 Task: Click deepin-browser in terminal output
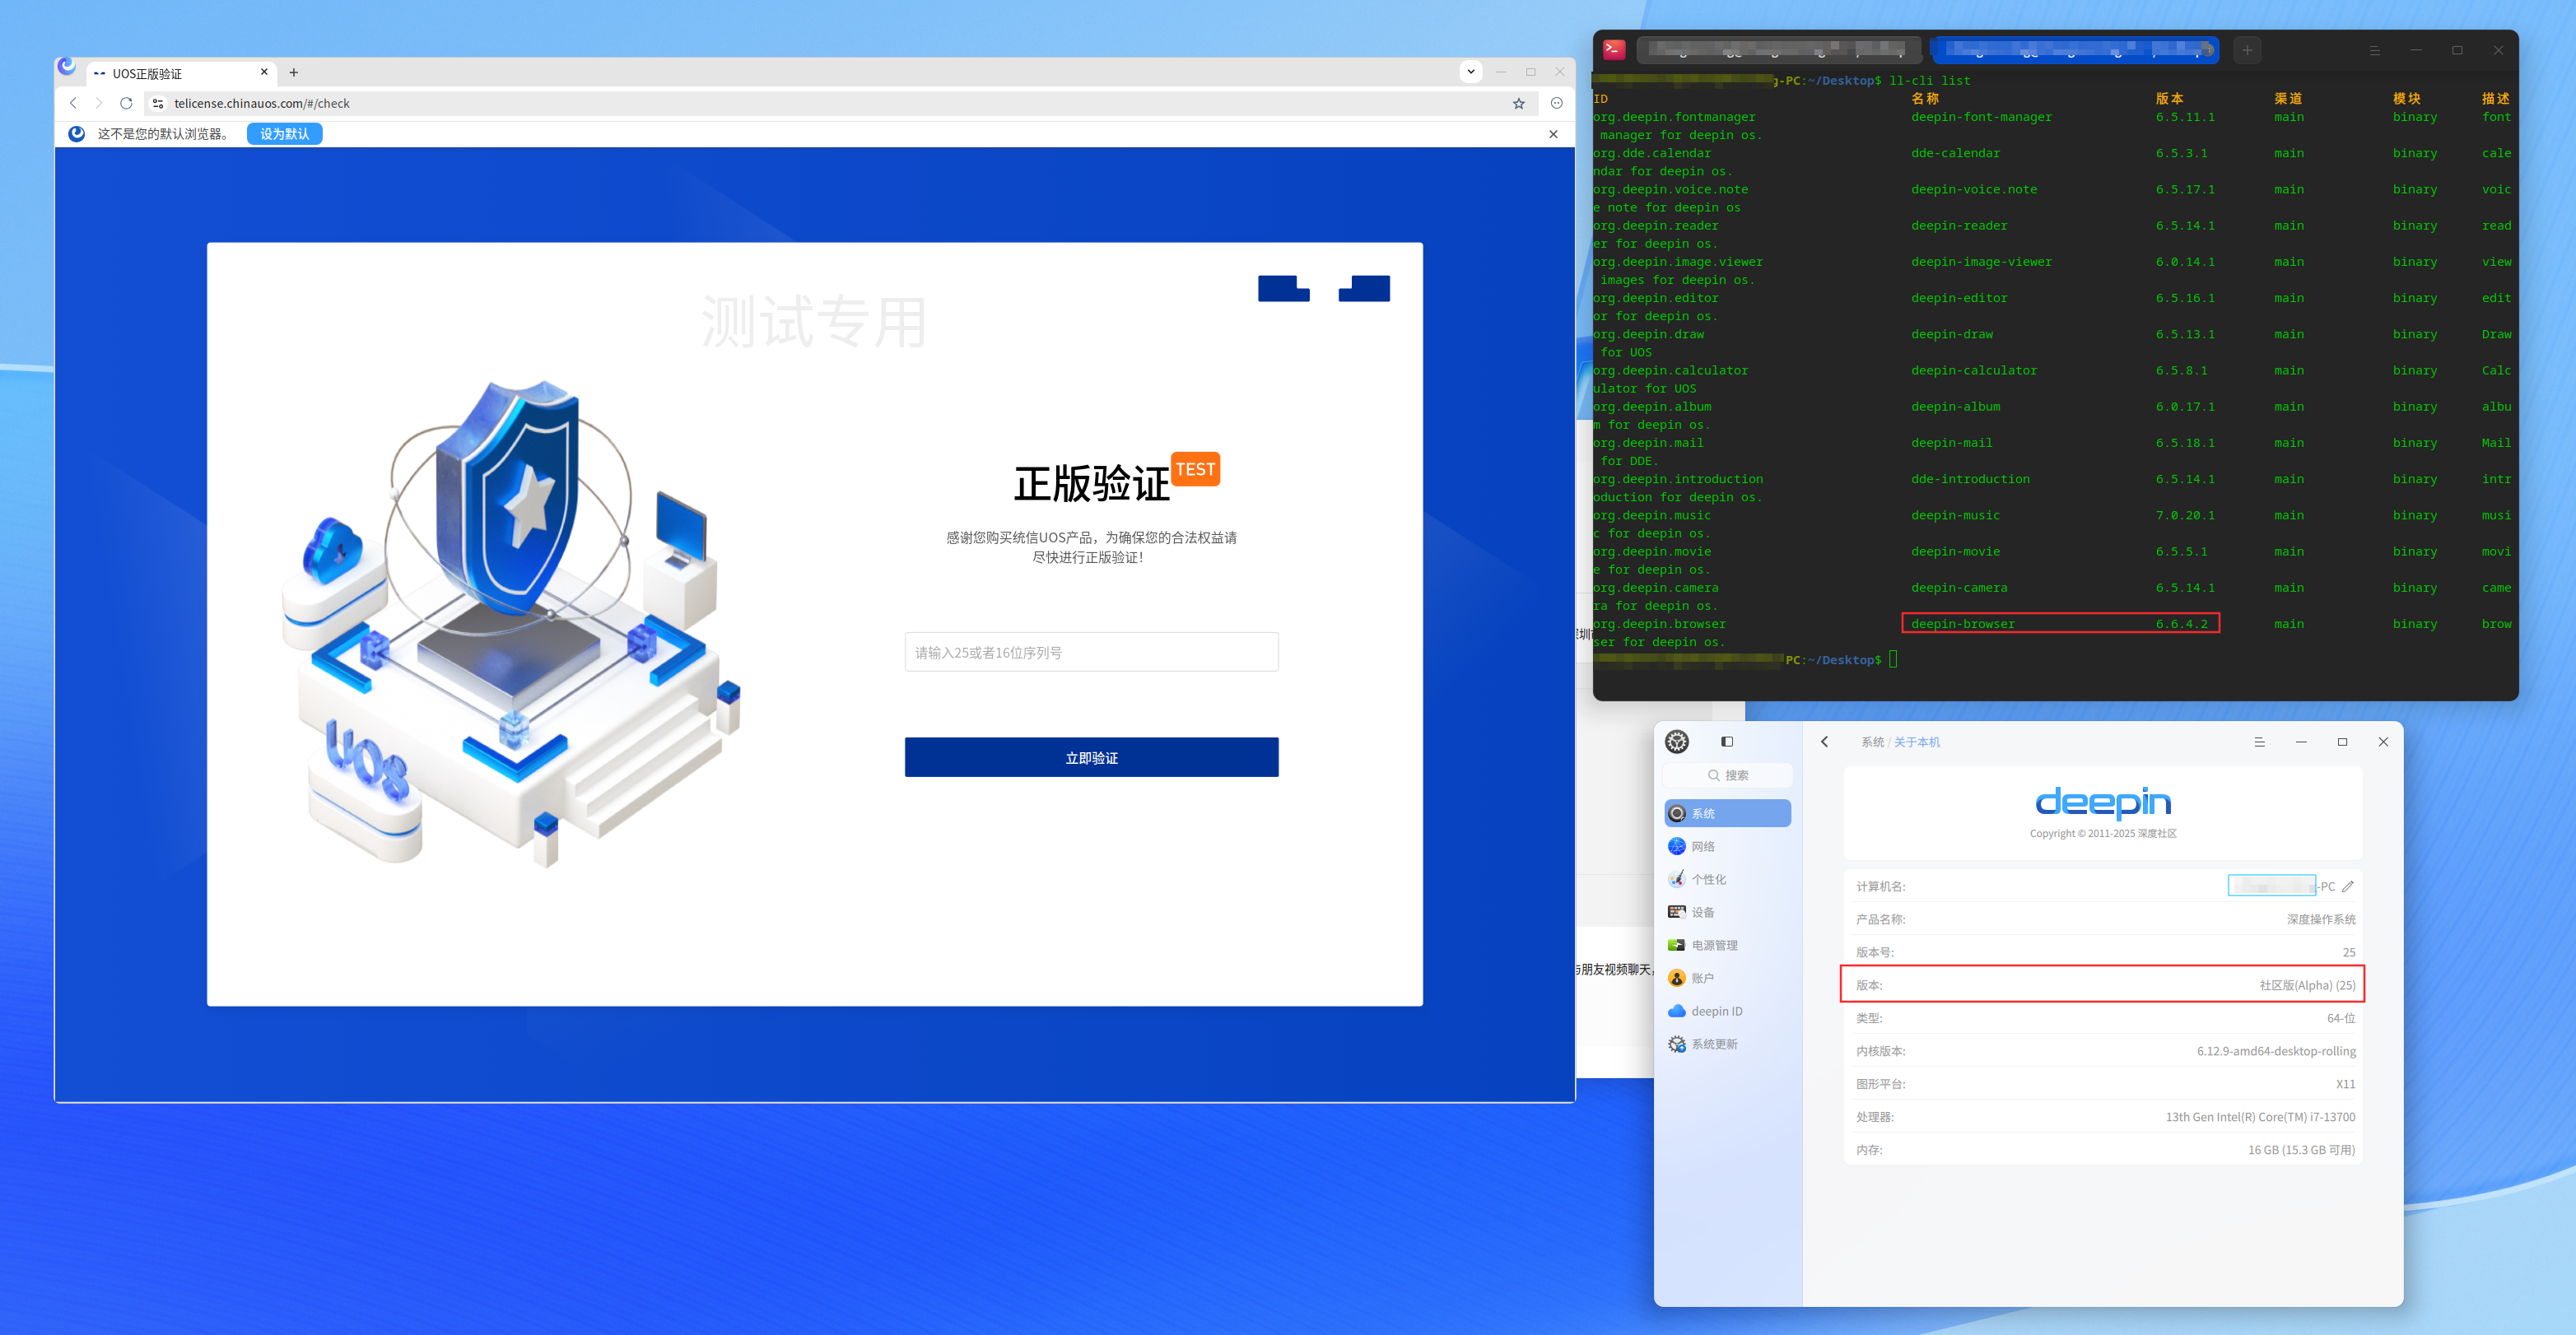coord(1962,624)
